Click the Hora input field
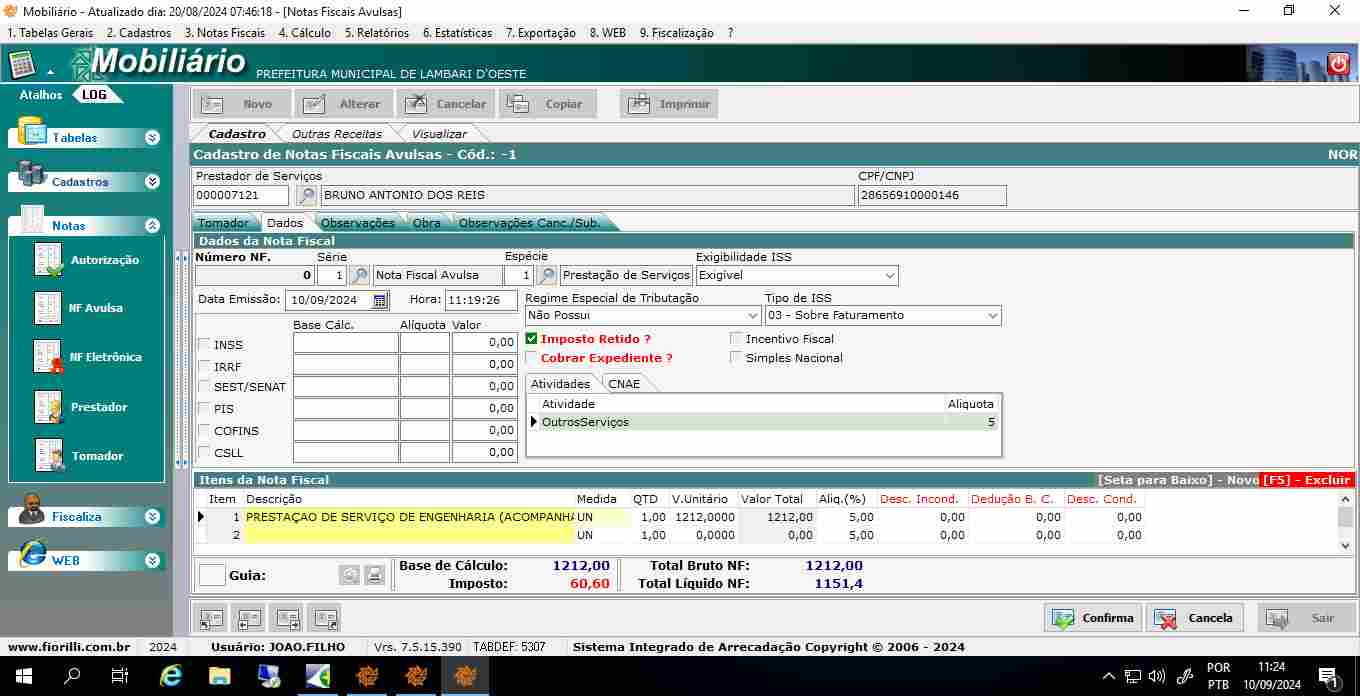The image size is (1360, 696). [480, 300]
